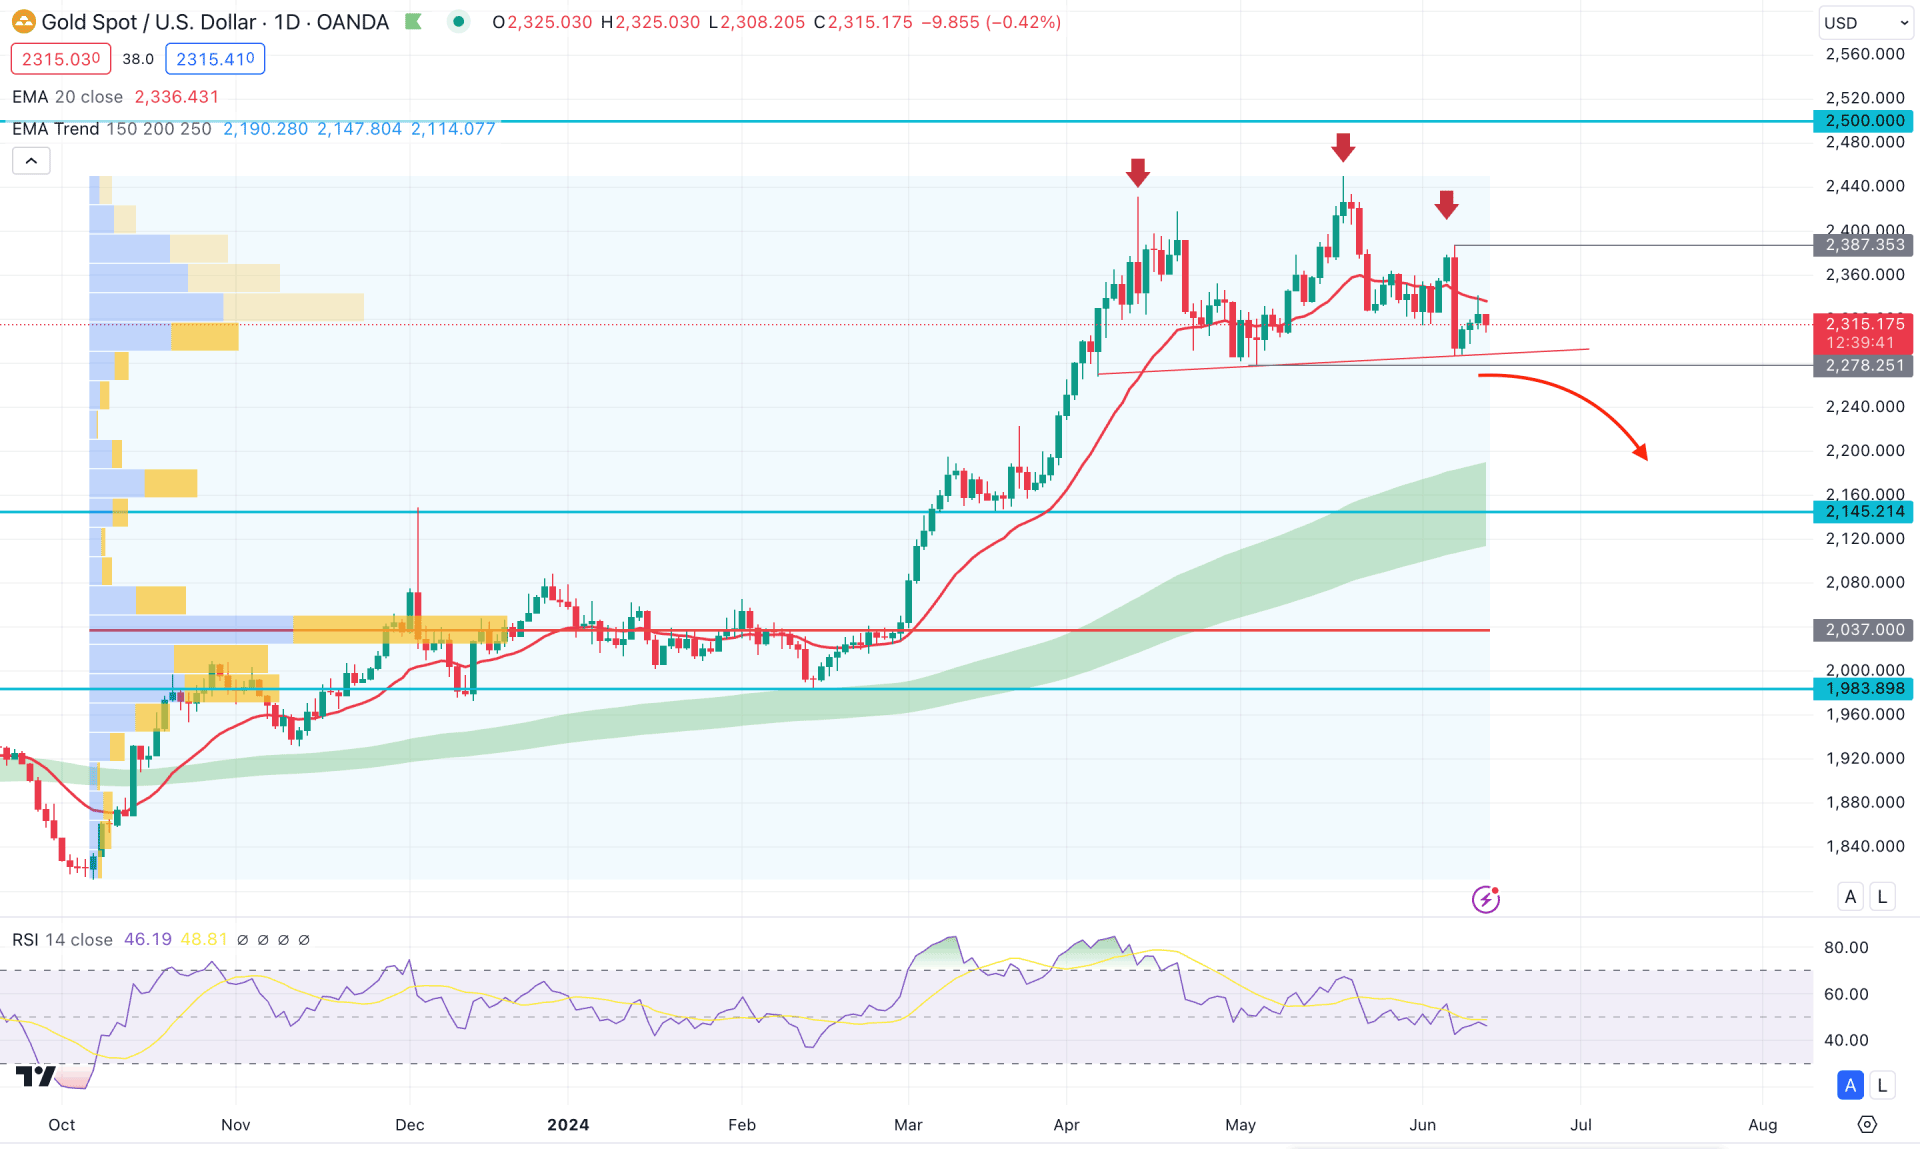Click the green flag icon beside OANDA
This screenshot has width=1920, height=1149.
point(413,21)
